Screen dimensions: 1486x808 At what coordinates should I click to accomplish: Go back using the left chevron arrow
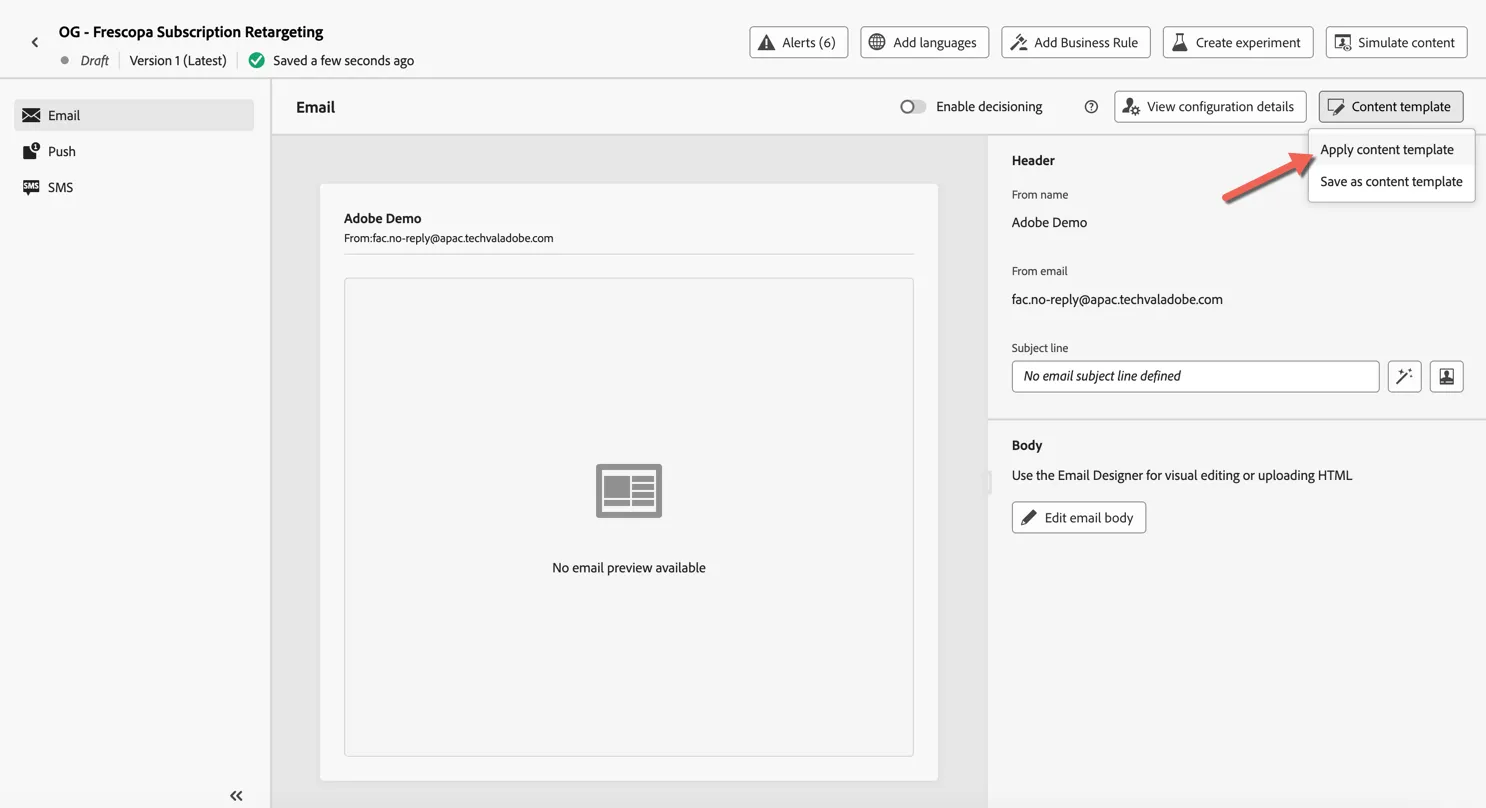[x=35, y=42]
